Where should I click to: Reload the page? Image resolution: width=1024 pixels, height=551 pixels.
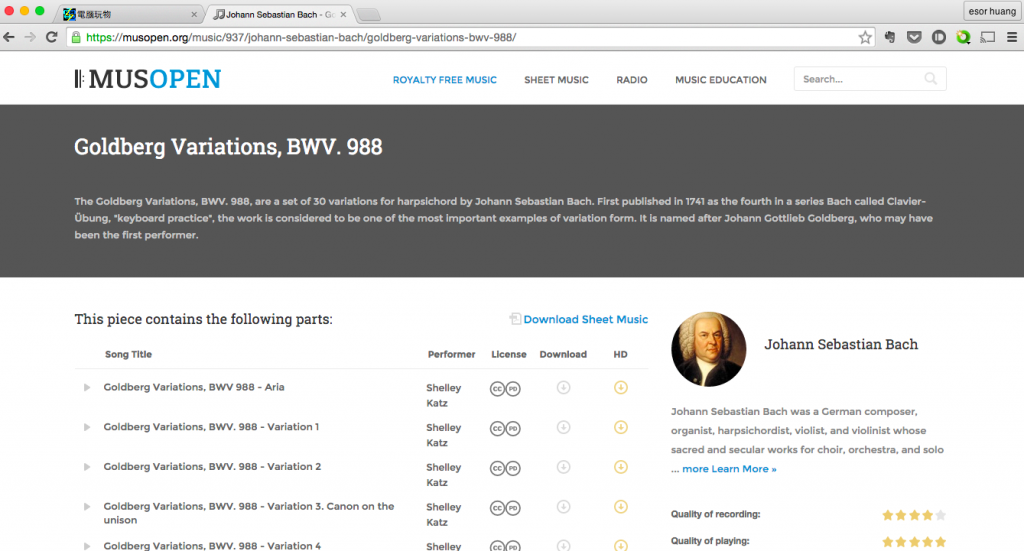52,37
